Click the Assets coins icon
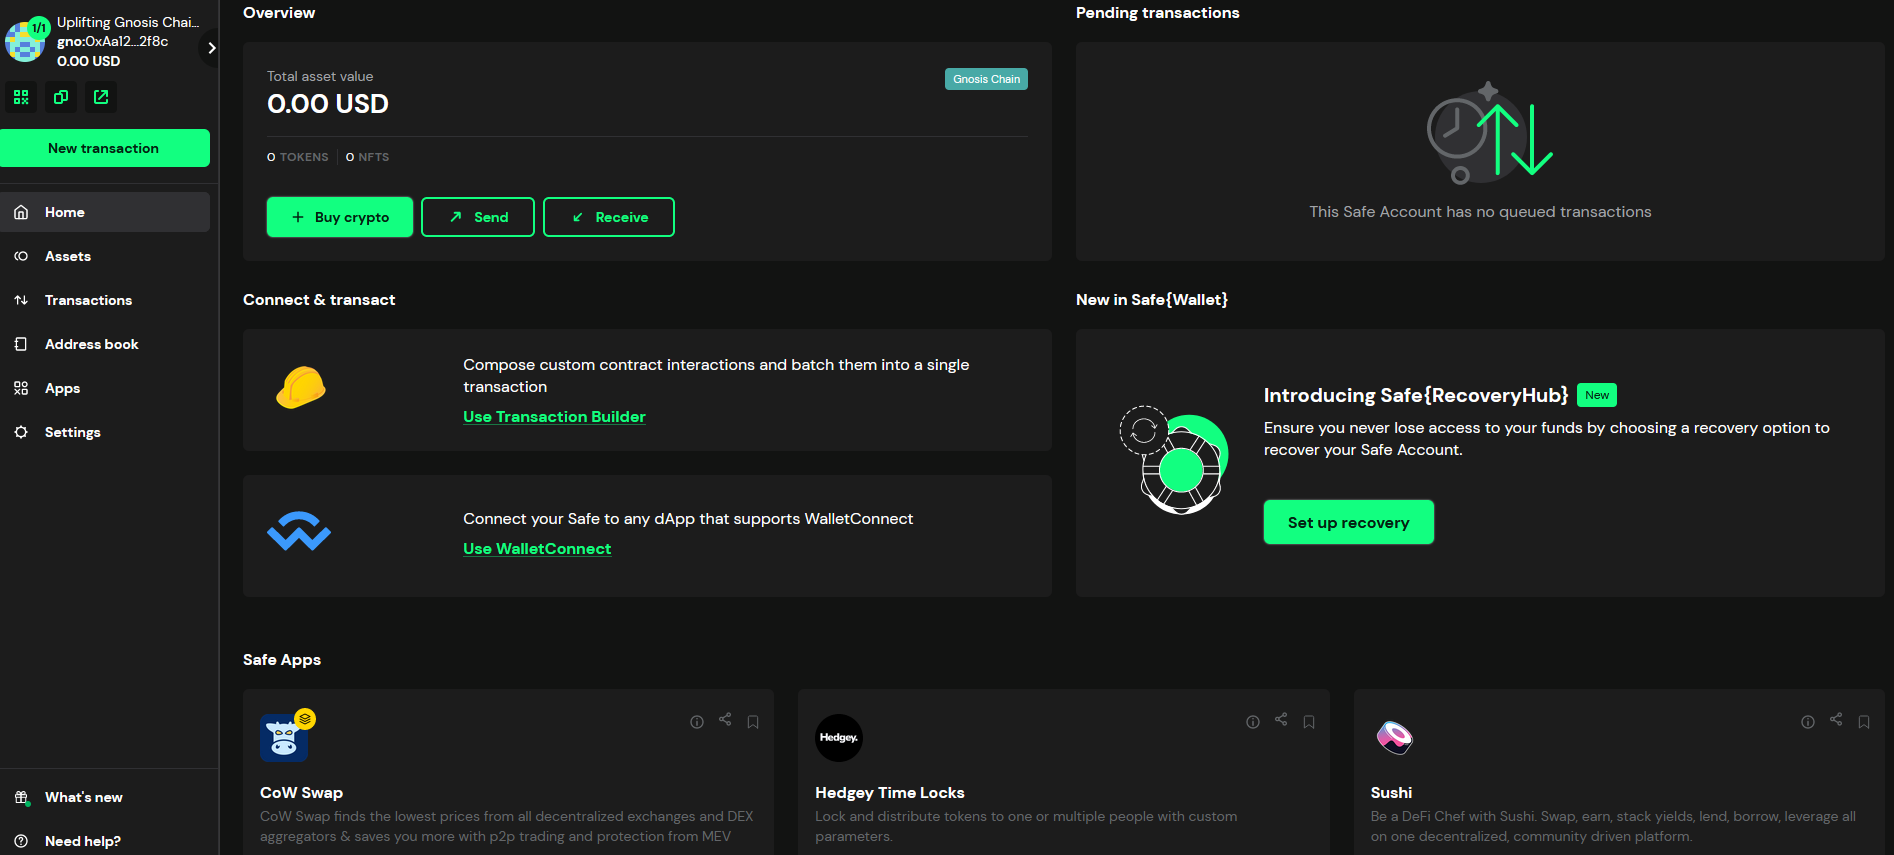This screenshot has width=1894, height=855. [x=21, y=256]
